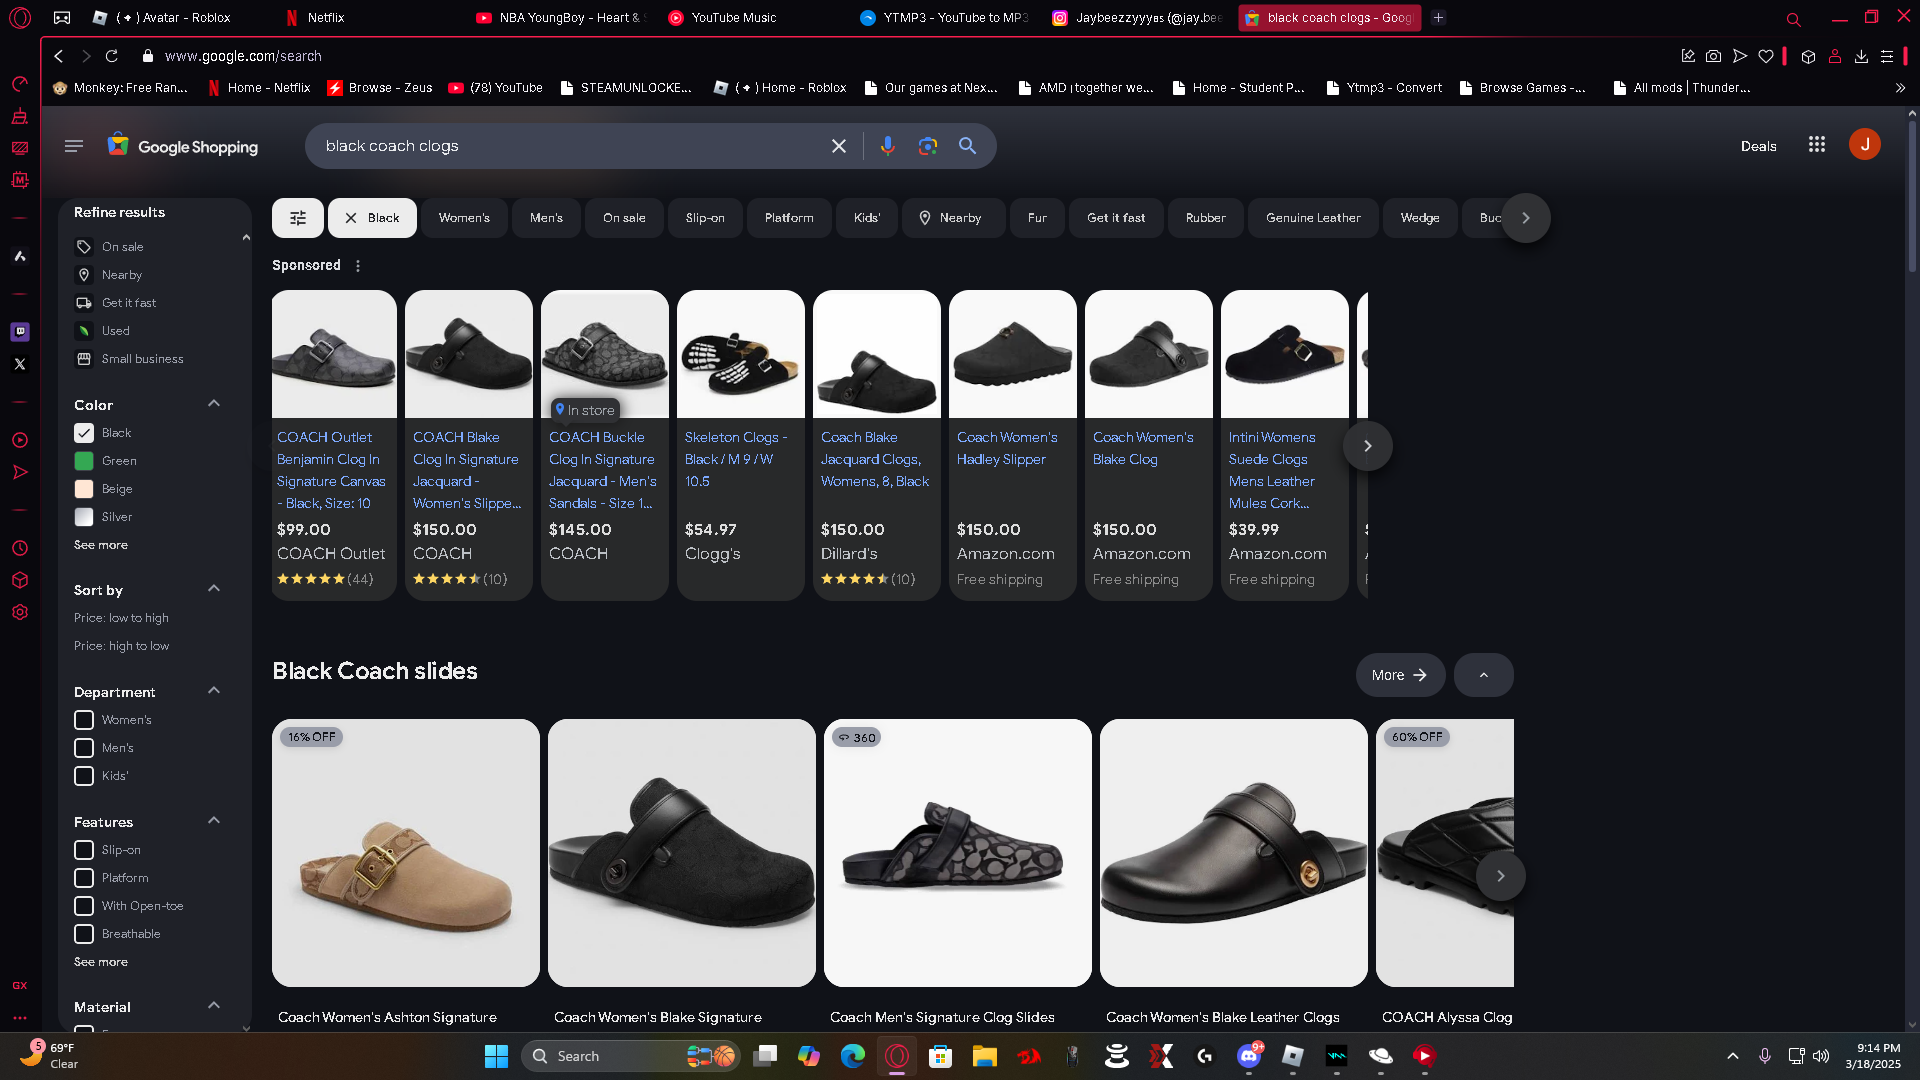Open sidebar settings gear
Image resolution: width=1920 pixels, height=1080 pixels.
coord(20,612)
